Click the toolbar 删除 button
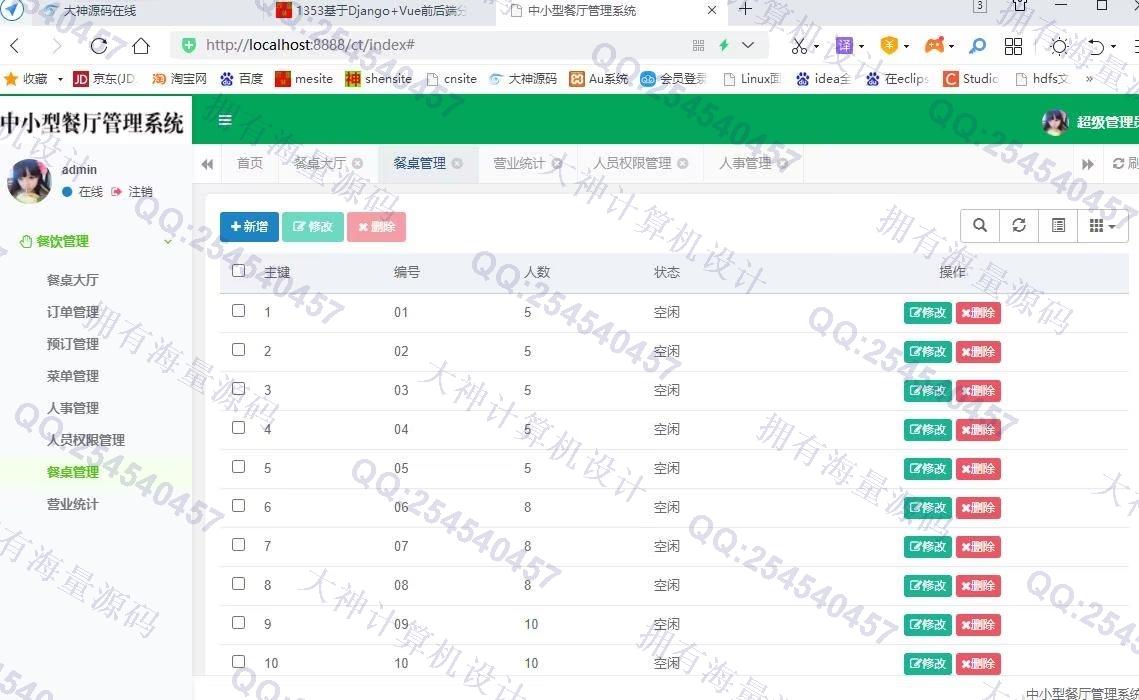The height and width of the screenshot is (700, 1139). click(376, 227)
